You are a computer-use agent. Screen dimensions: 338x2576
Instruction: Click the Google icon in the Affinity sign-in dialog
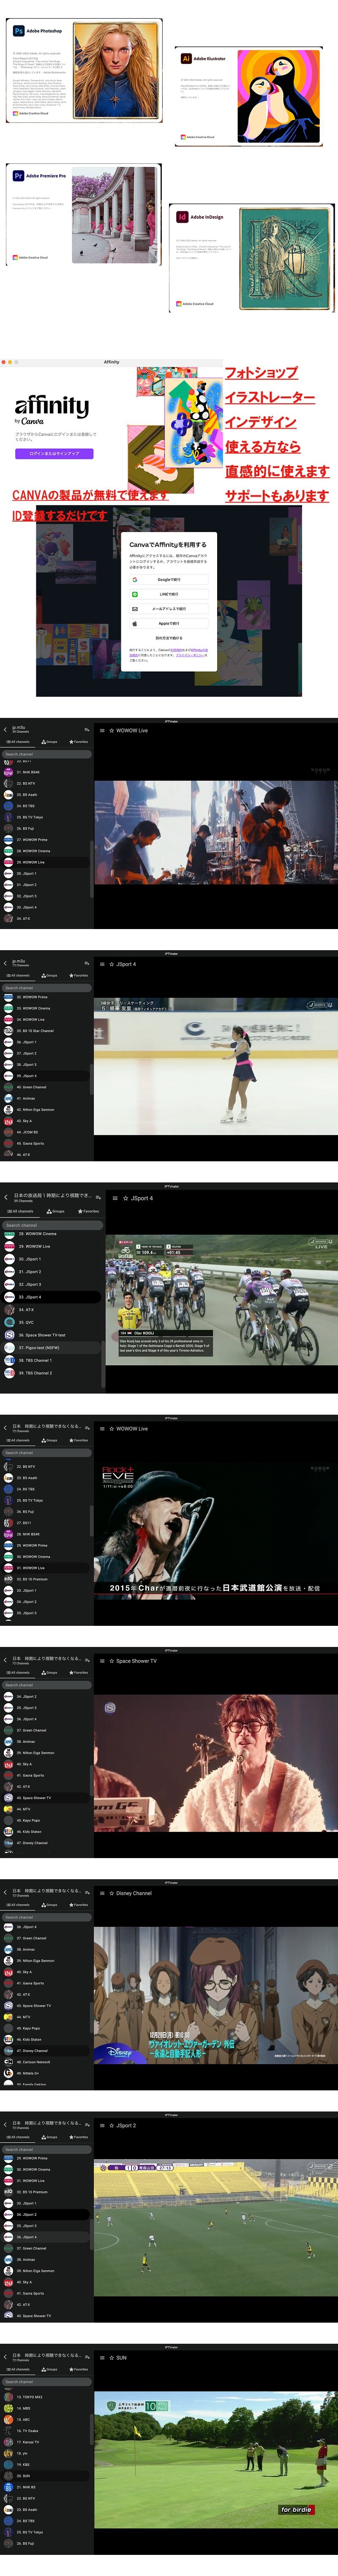[x=135, y=580]
